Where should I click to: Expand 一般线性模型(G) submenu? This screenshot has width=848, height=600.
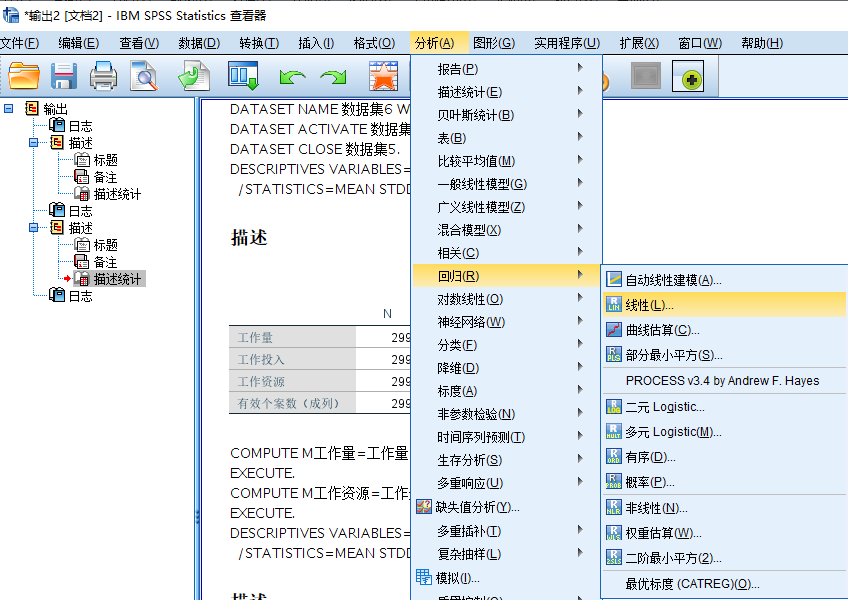pyautogui.click(x=507, y=184)
